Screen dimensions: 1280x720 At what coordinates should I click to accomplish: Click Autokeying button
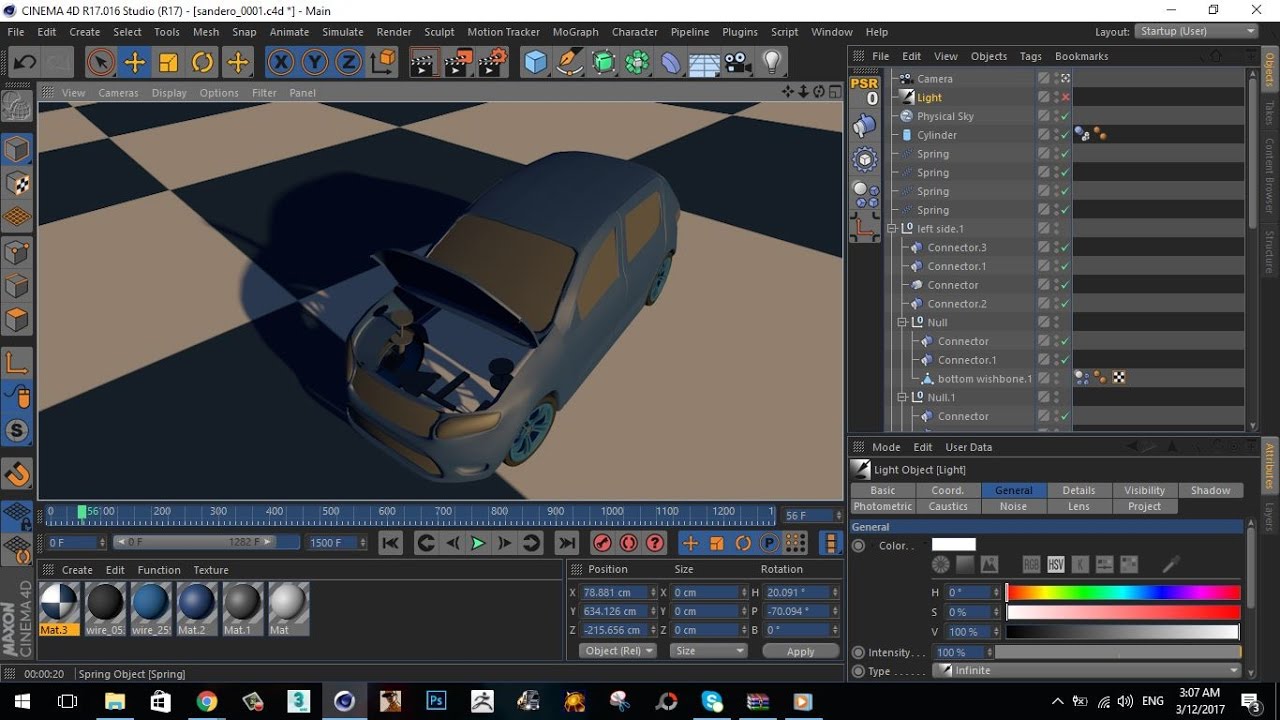[x=629, y=543]
